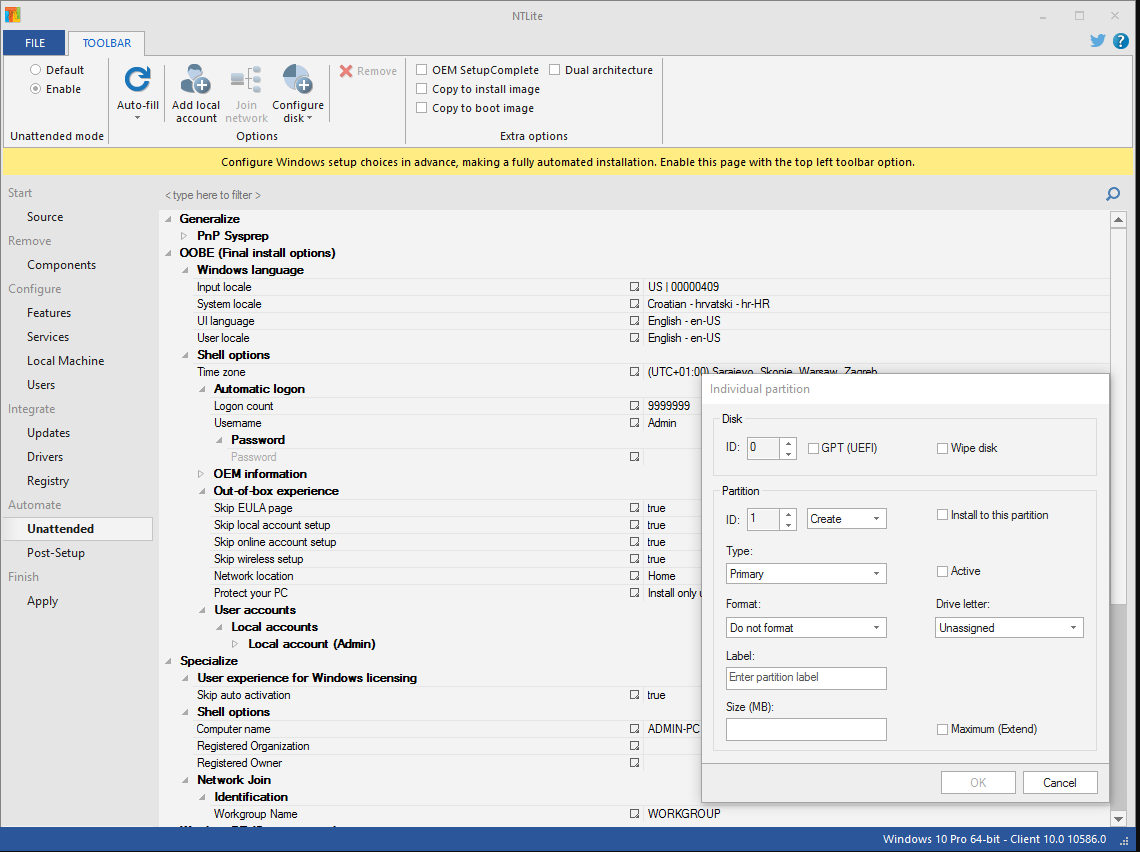This screenshot has height=852, width=1140.
Task: Click the edit icon for Username
Action: 635,423
